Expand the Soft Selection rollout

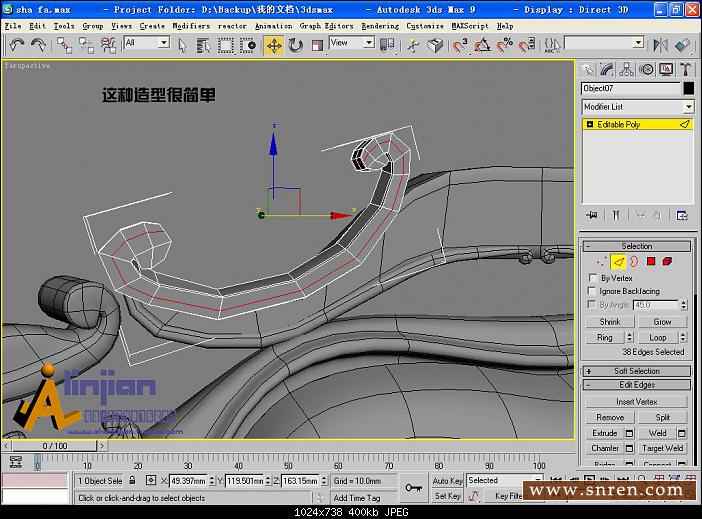pyautogui.click(x=637, y=371)
